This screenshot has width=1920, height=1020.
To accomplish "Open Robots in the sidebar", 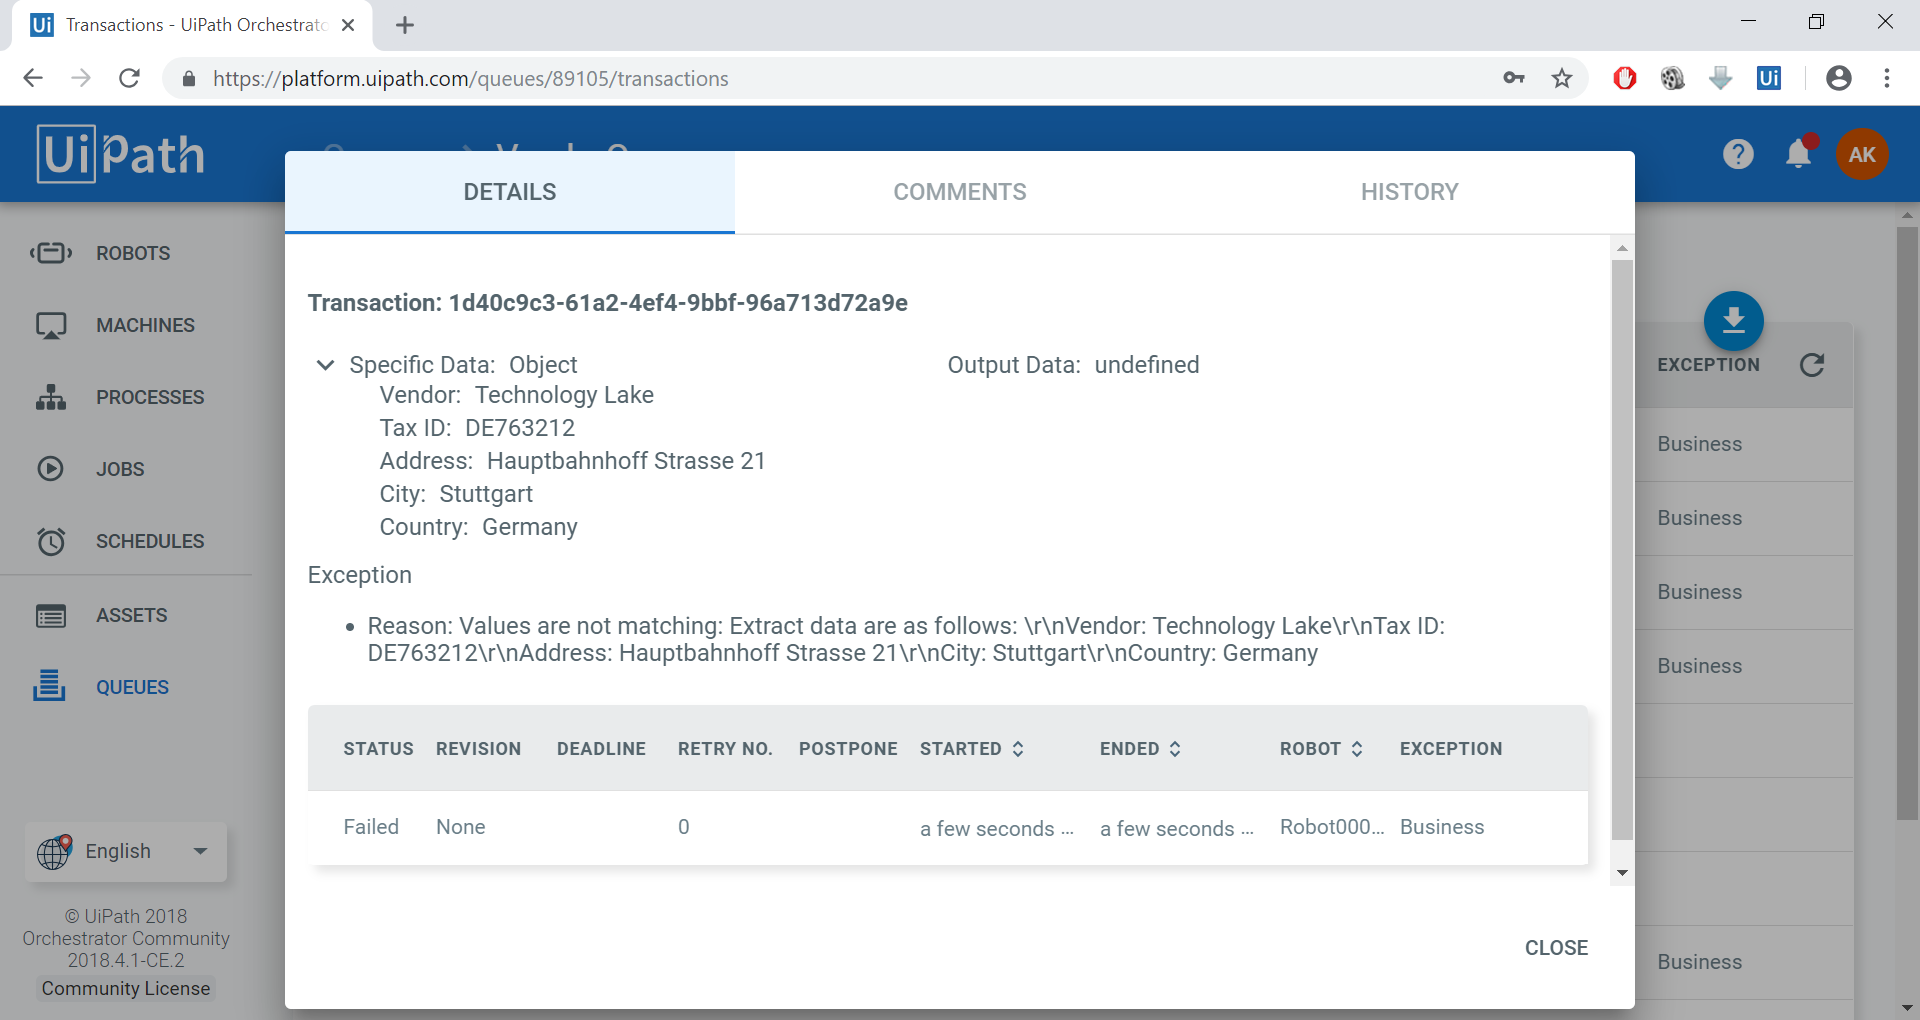I will coord(126,253).
